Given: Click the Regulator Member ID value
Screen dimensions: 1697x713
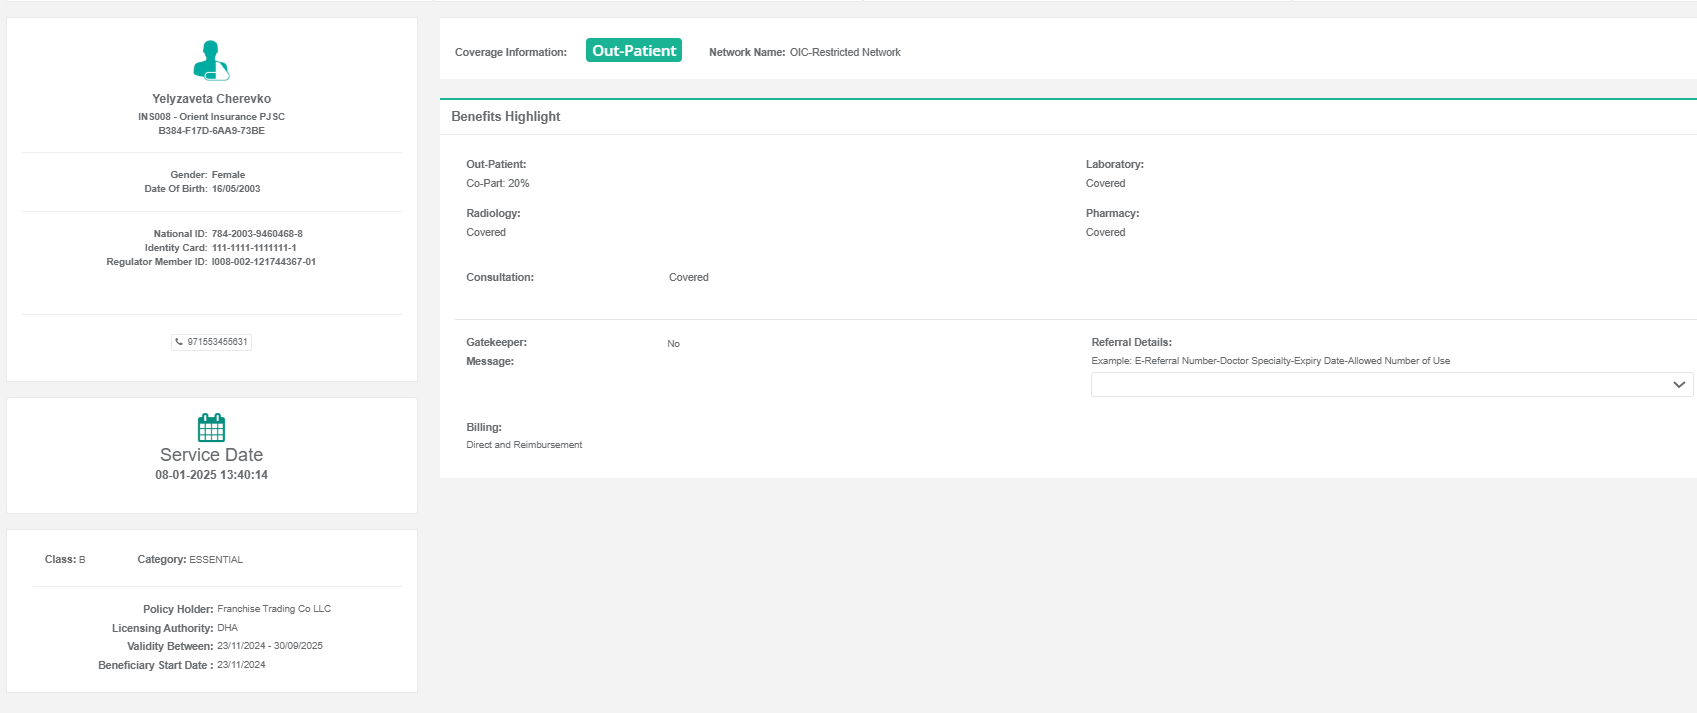Looking at the screenshot, I should (x=264, y=262).
